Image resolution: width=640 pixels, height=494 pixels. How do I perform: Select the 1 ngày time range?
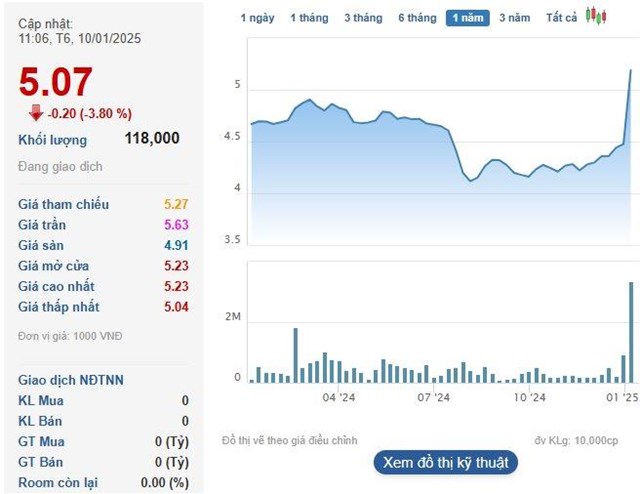[x=257, y=18]
